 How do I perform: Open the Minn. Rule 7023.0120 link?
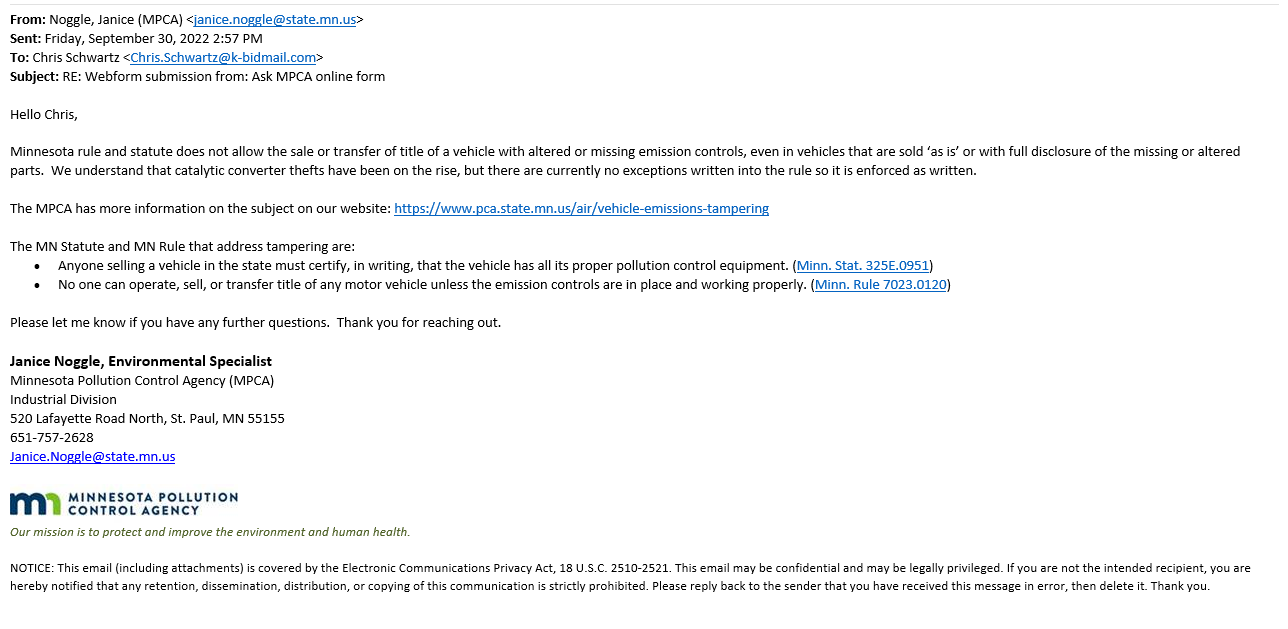[x=881, y=285]
